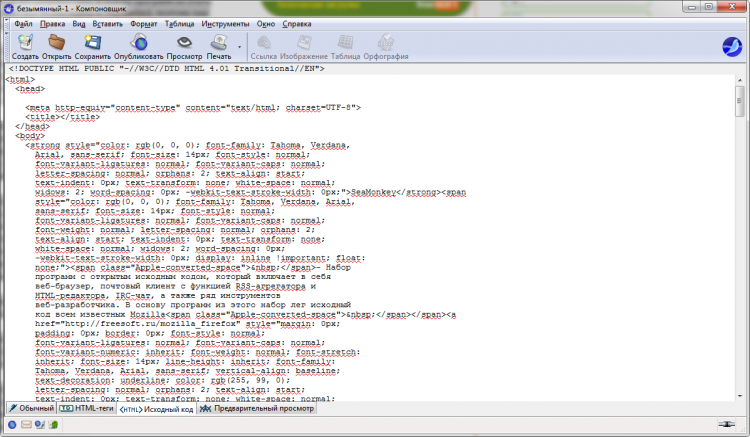Click the "<title></title>" line in source

coord(63,117)
